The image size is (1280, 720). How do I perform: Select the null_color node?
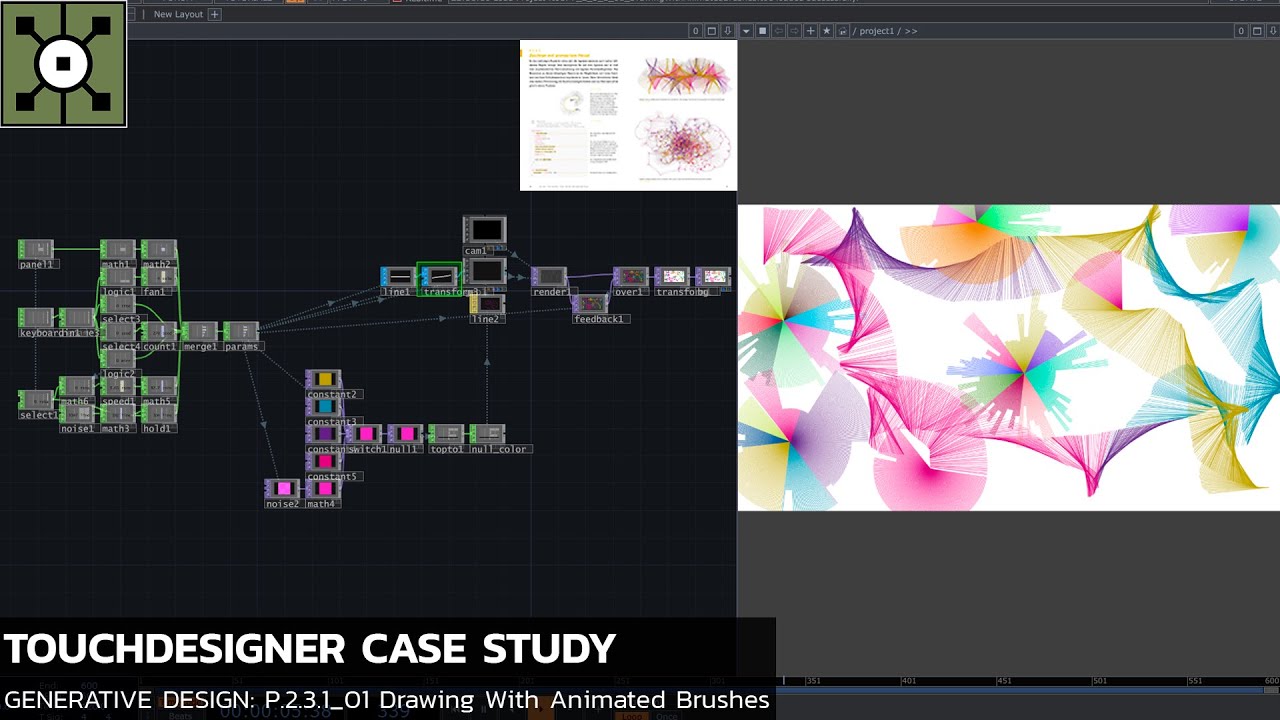487,434
